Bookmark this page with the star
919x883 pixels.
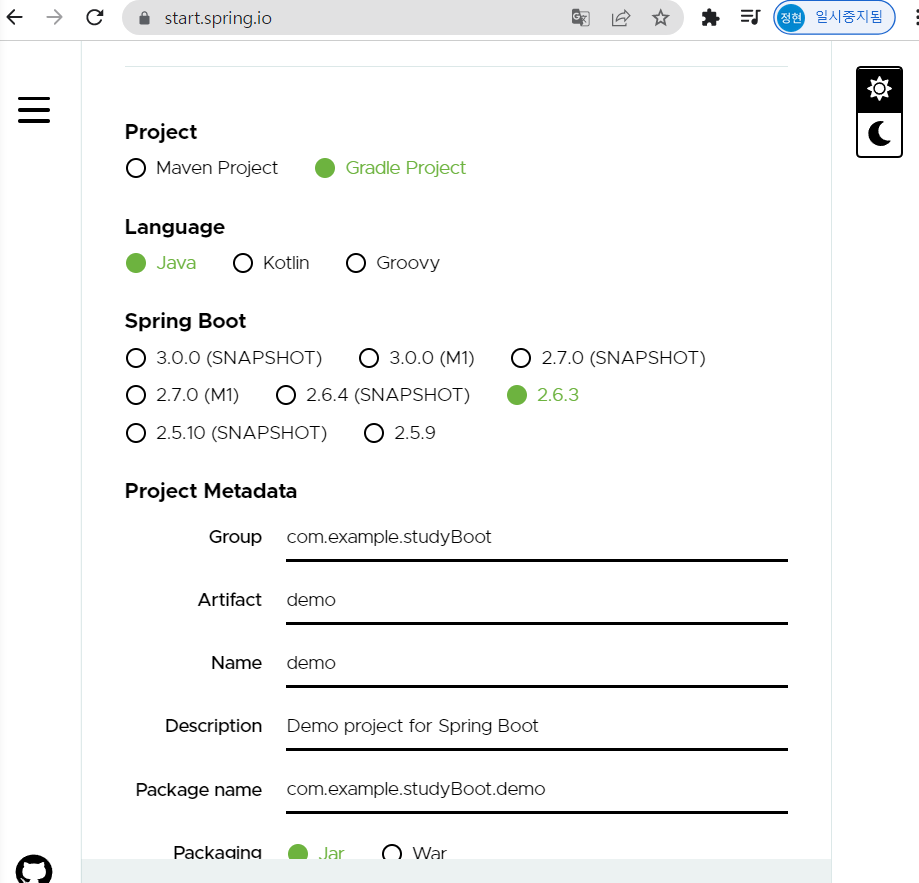[x=661, y=18]
